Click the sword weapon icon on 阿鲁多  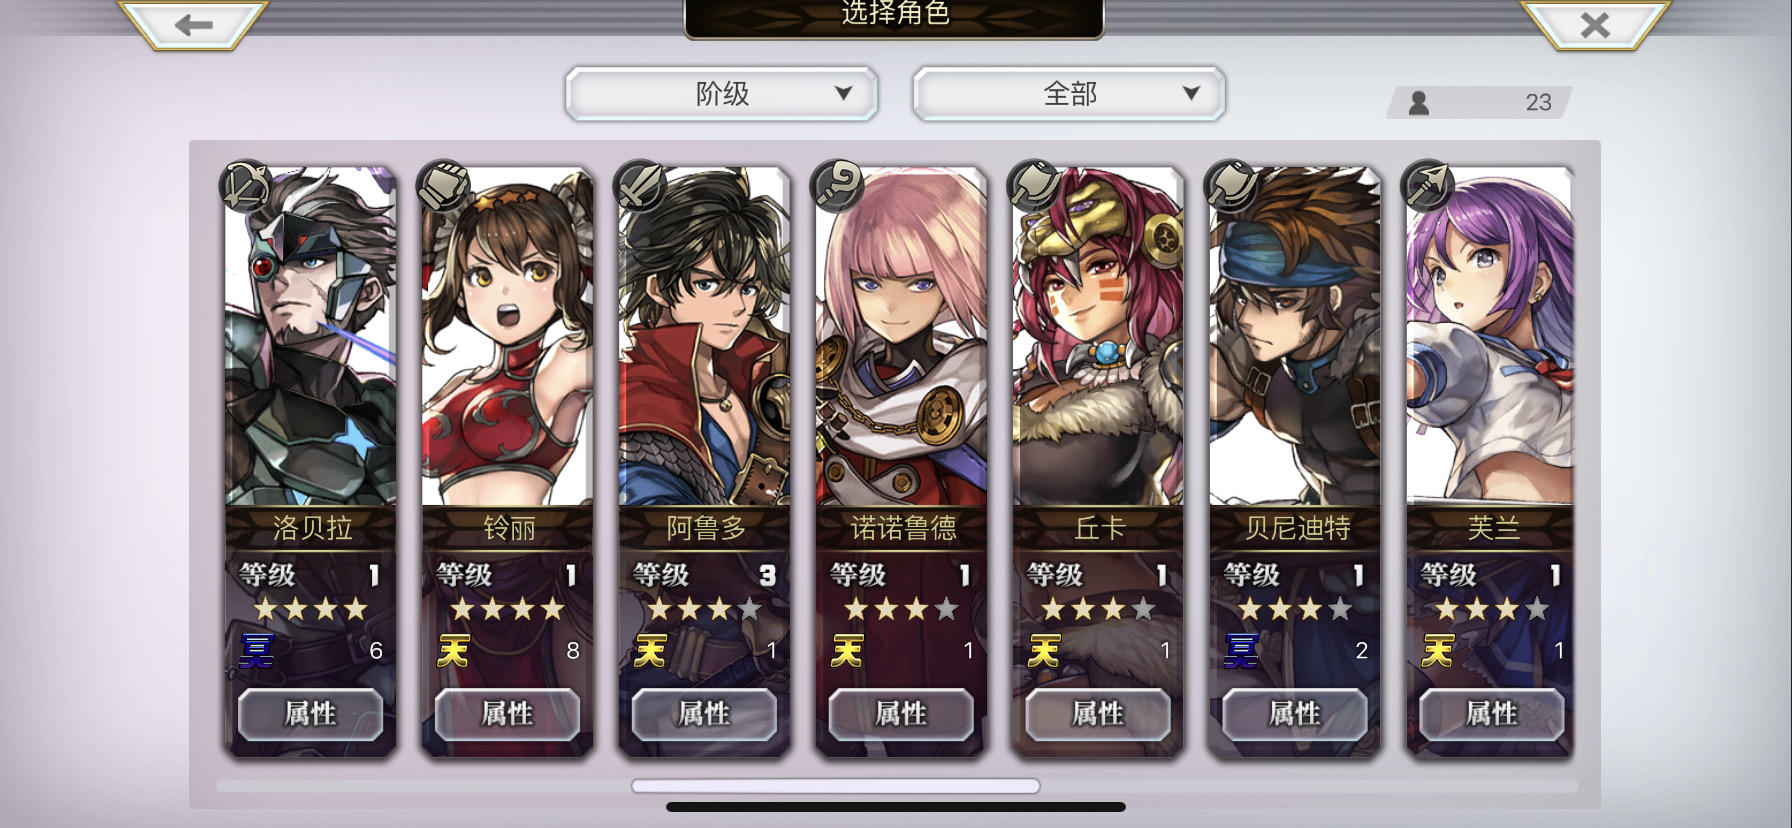tap(639, 186)
